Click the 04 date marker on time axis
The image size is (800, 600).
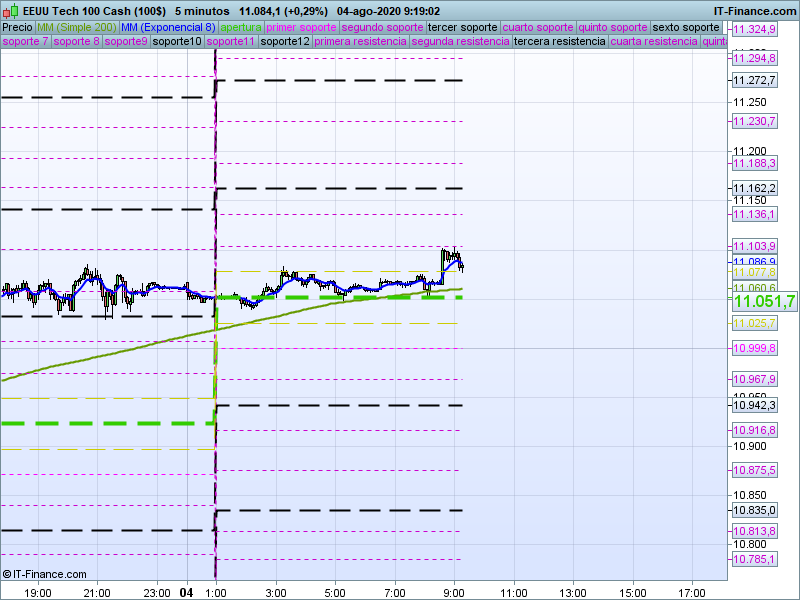click(x=186, y=592)
